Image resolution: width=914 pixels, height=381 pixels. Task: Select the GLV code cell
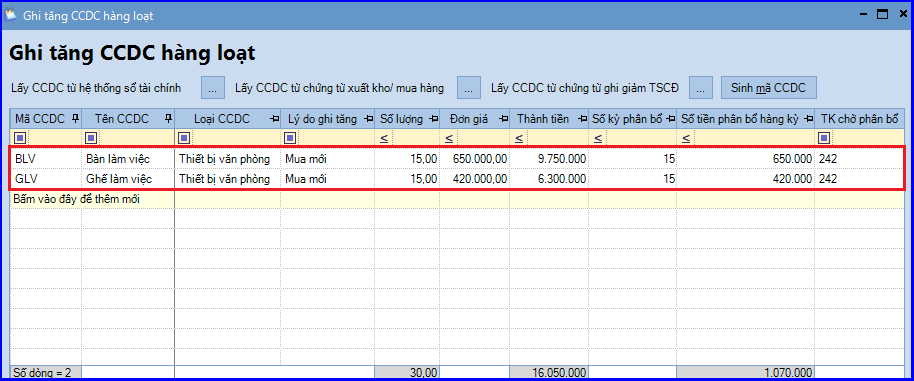[x=46, y=179]
